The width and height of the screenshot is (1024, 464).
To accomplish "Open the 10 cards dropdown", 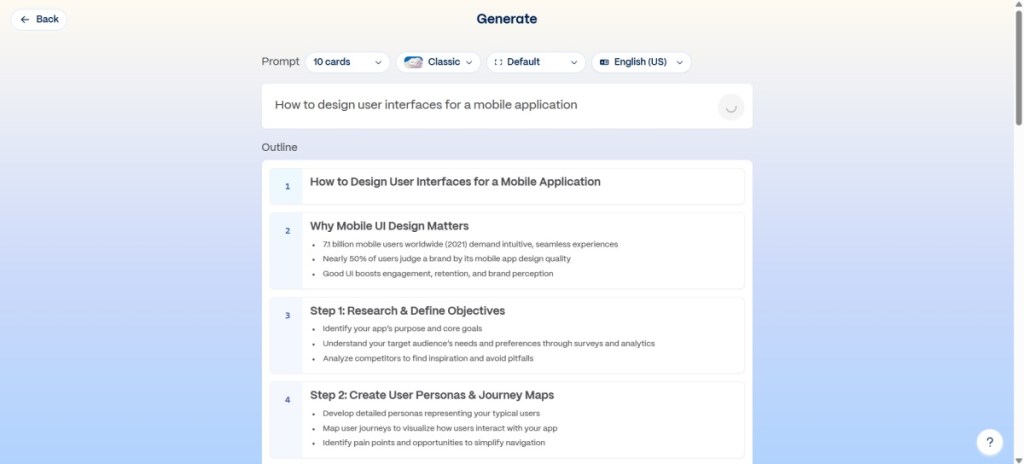I will coord(347,62).
